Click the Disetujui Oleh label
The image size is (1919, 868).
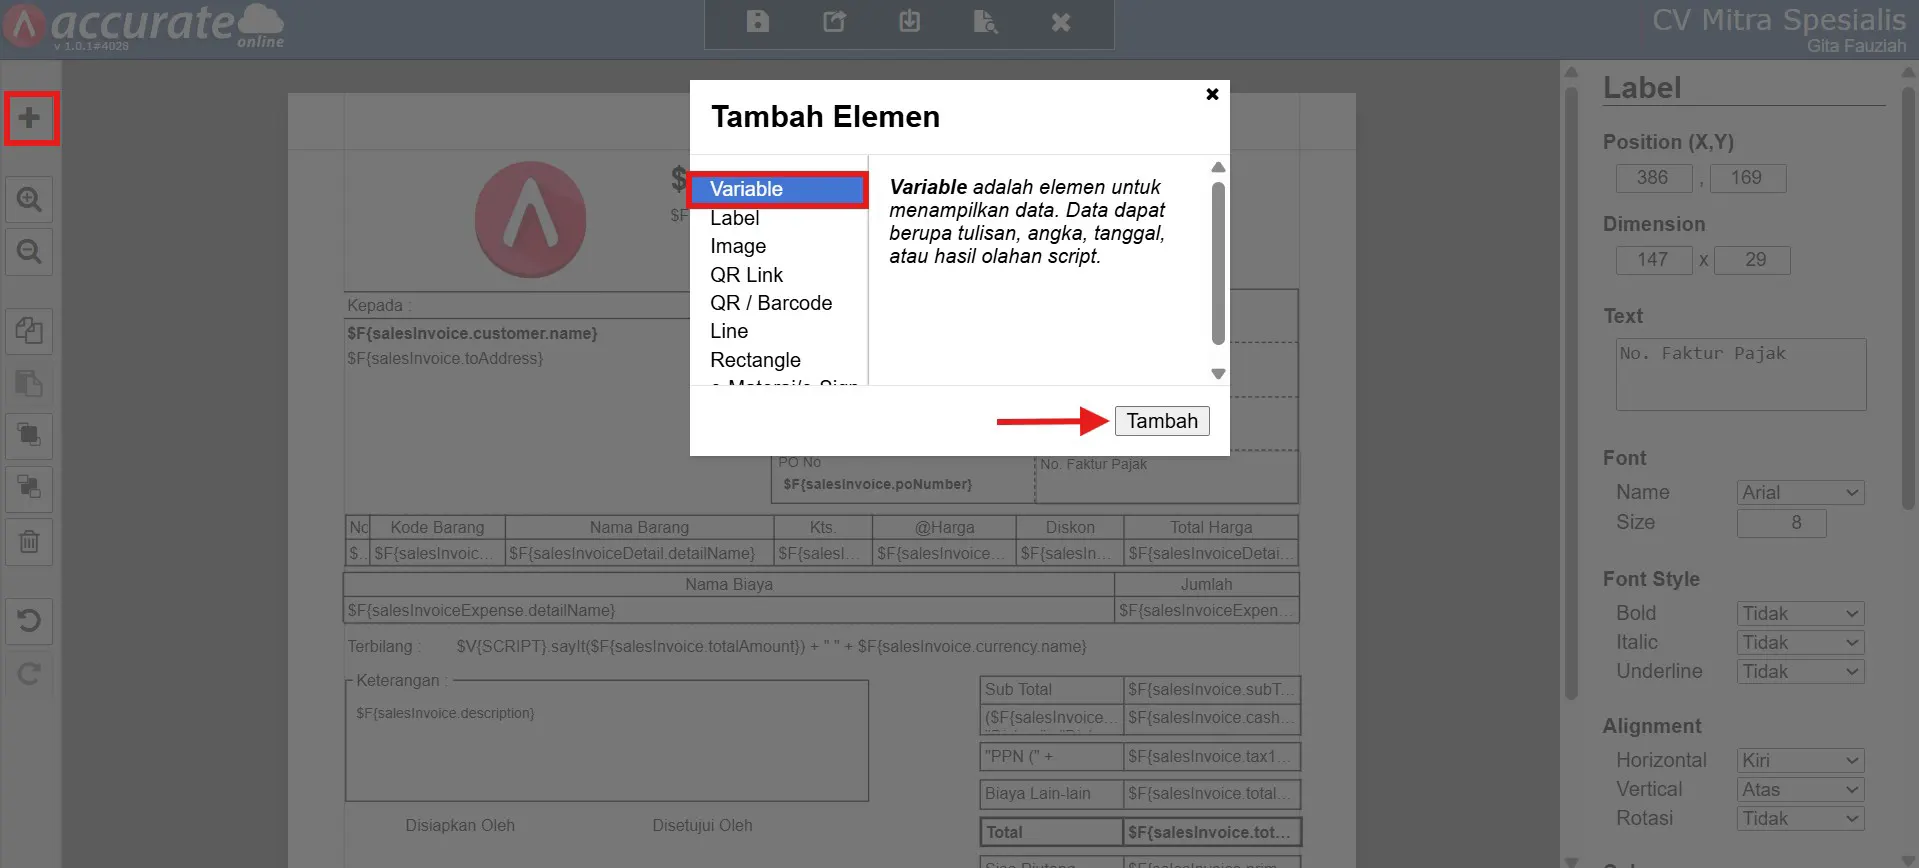pyautogui.click(x=702, y=826)
